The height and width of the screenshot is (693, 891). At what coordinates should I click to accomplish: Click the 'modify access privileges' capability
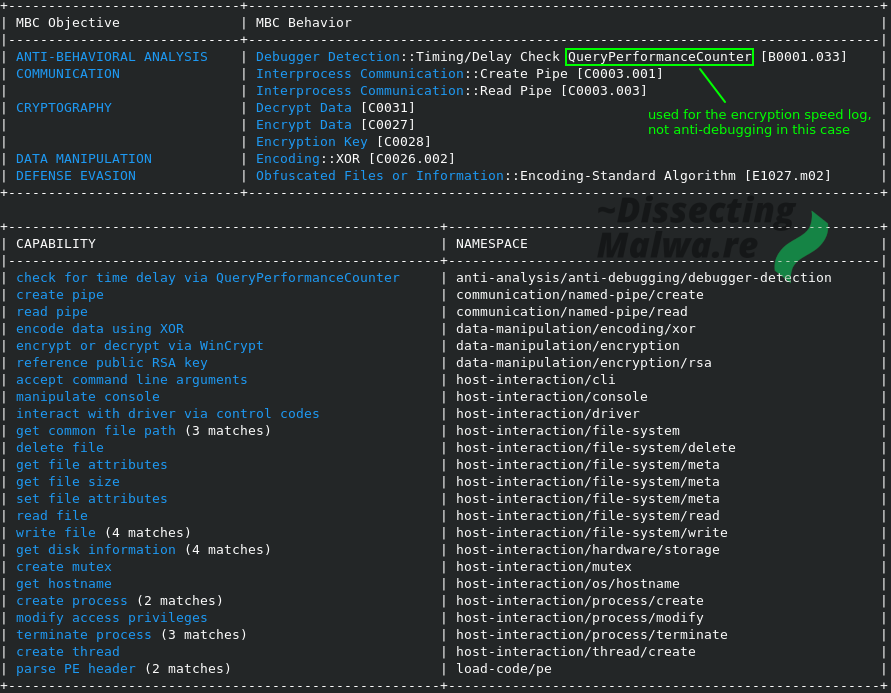point(111,617)
